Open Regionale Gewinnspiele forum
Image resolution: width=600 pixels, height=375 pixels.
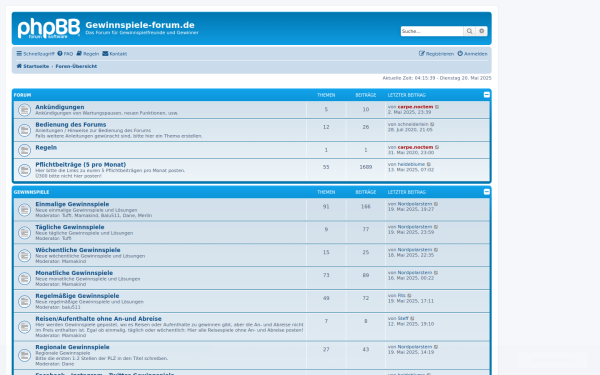(72, 347)
